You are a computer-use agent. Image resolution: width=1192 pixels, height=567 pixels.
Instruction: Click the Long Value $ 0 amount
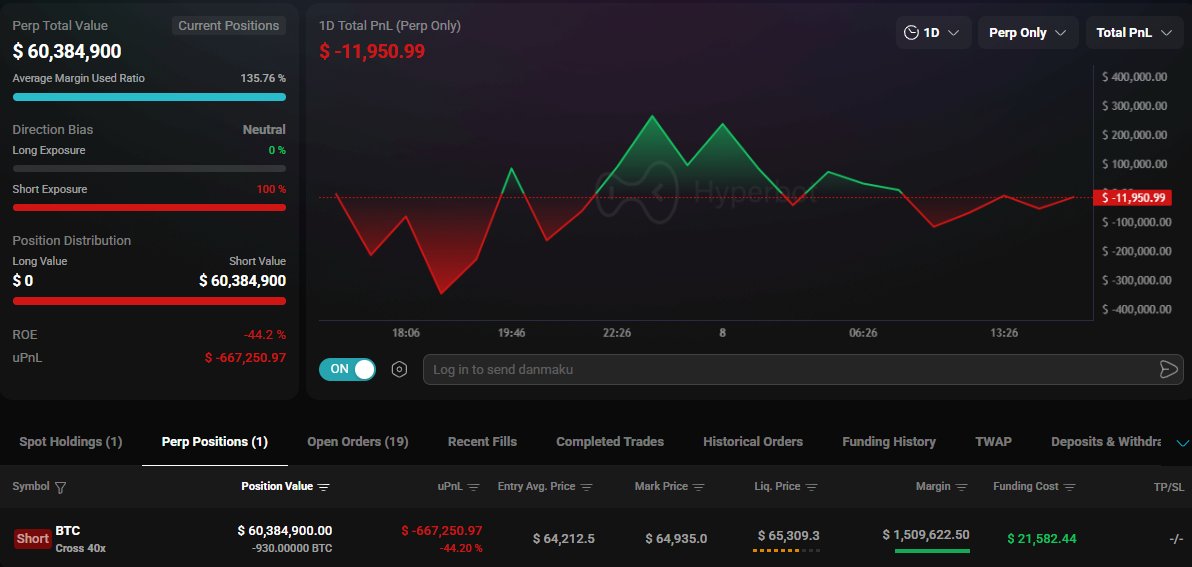tap(23, 281)
